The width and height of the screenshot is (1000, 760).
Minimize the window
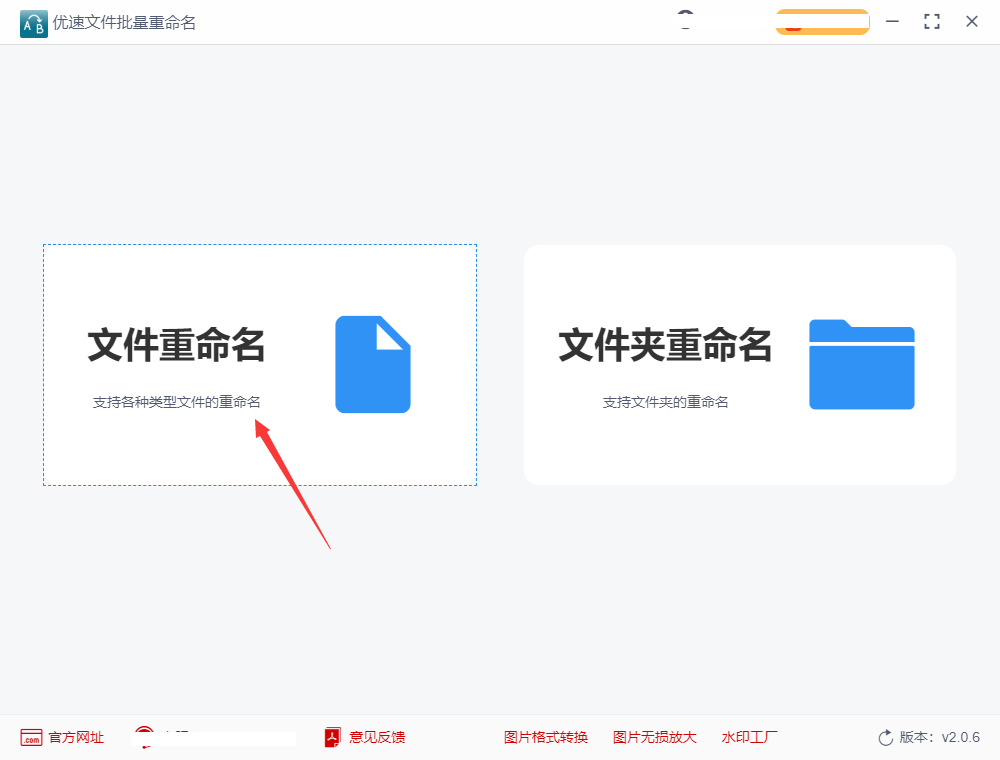point(892,22)
